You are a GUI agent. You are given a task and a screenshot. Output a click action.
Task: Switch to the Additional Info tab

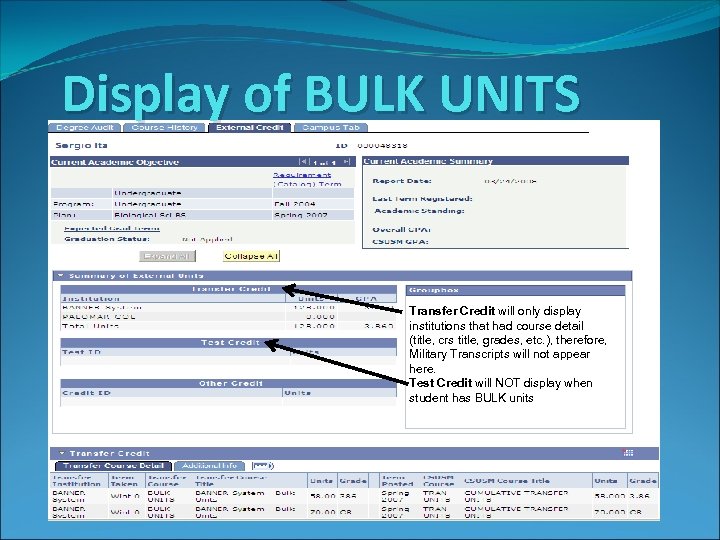209,466
